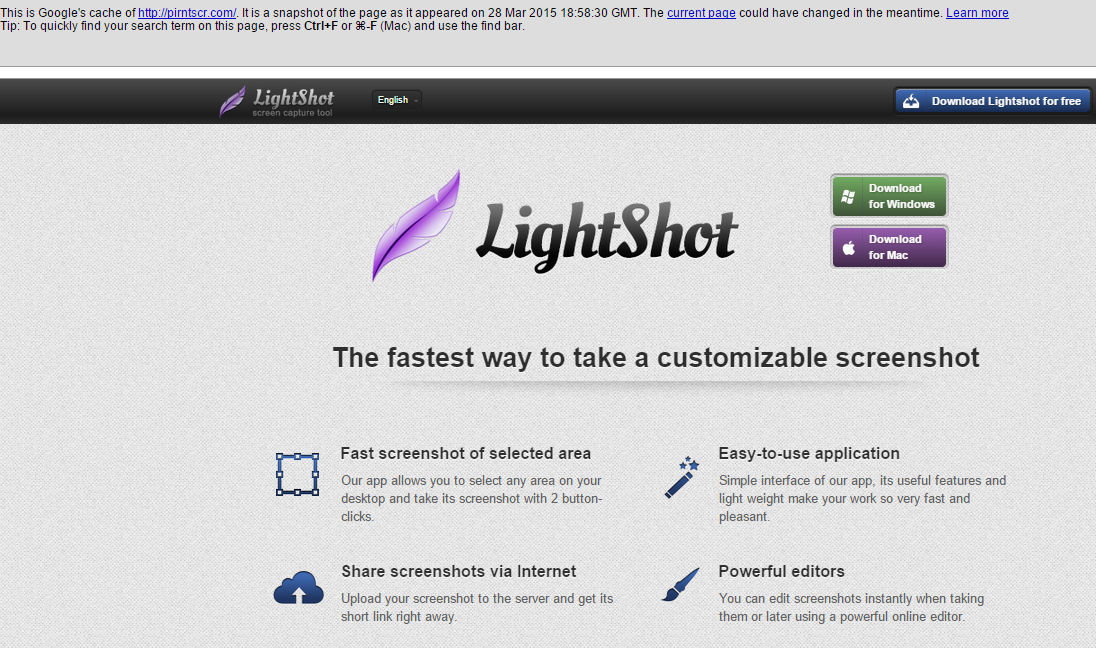This screenshot has height=648, width=1096.
Task: Follow the Learn more link
Action: pyautogui.click(x=977, y=13)
